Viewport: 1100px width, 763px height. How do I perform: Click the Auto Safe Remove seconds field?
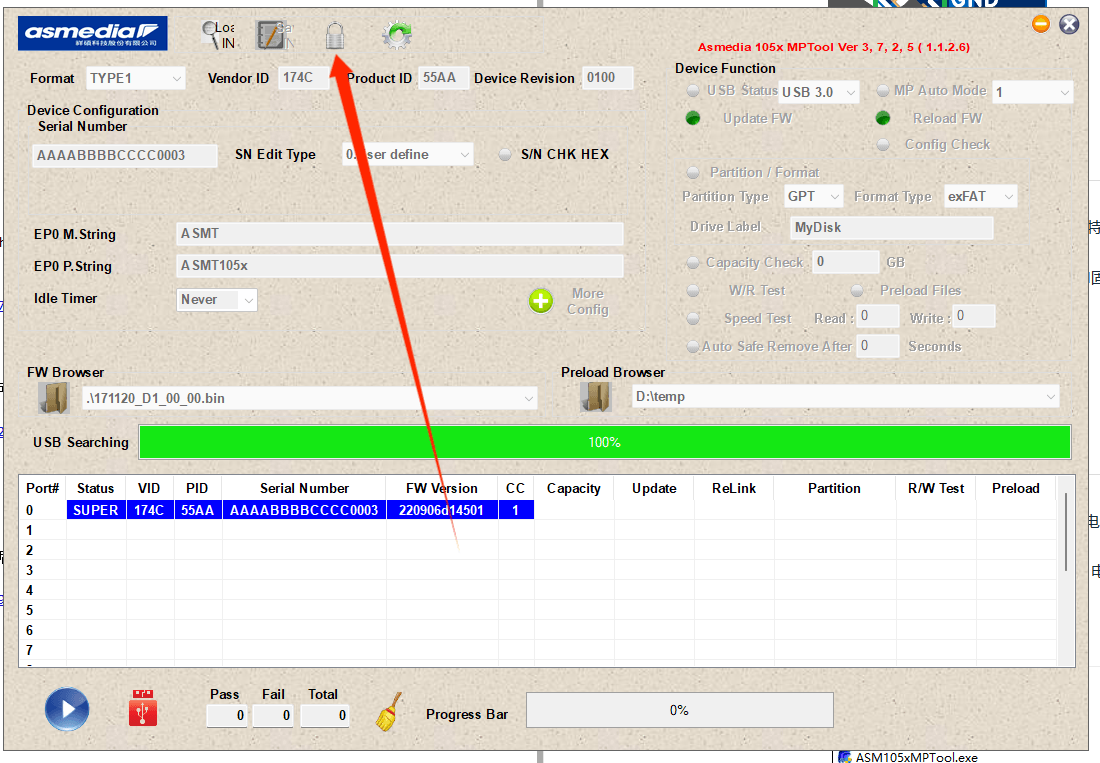pyautogui.click(x=878, y=346)
